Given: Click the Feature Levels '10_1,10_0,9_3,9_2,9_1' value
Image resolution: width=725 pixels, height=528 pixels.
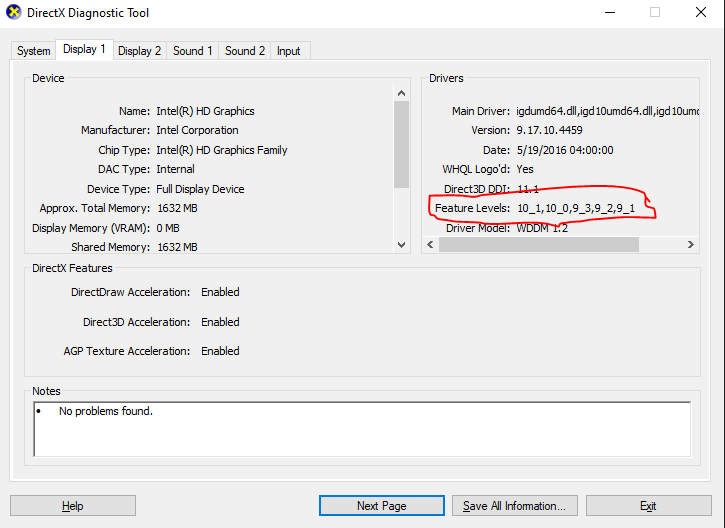Looking at the screenshot, I should 576,209.
